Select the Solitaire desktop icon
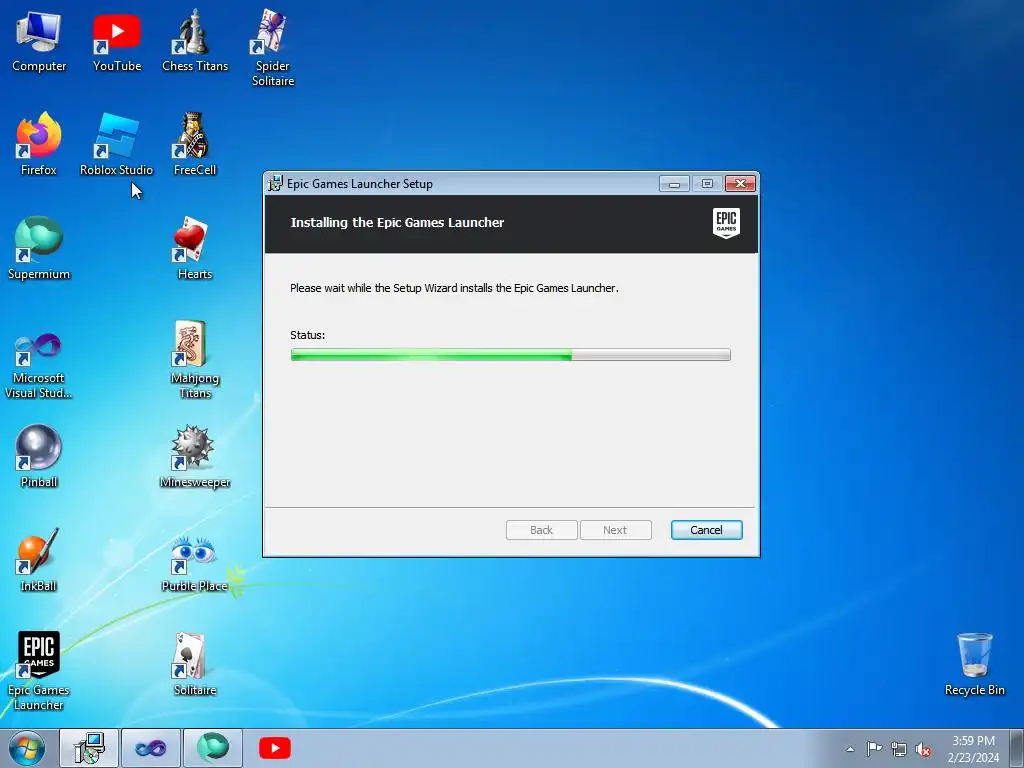1024x768 pixels. point(195,664)
